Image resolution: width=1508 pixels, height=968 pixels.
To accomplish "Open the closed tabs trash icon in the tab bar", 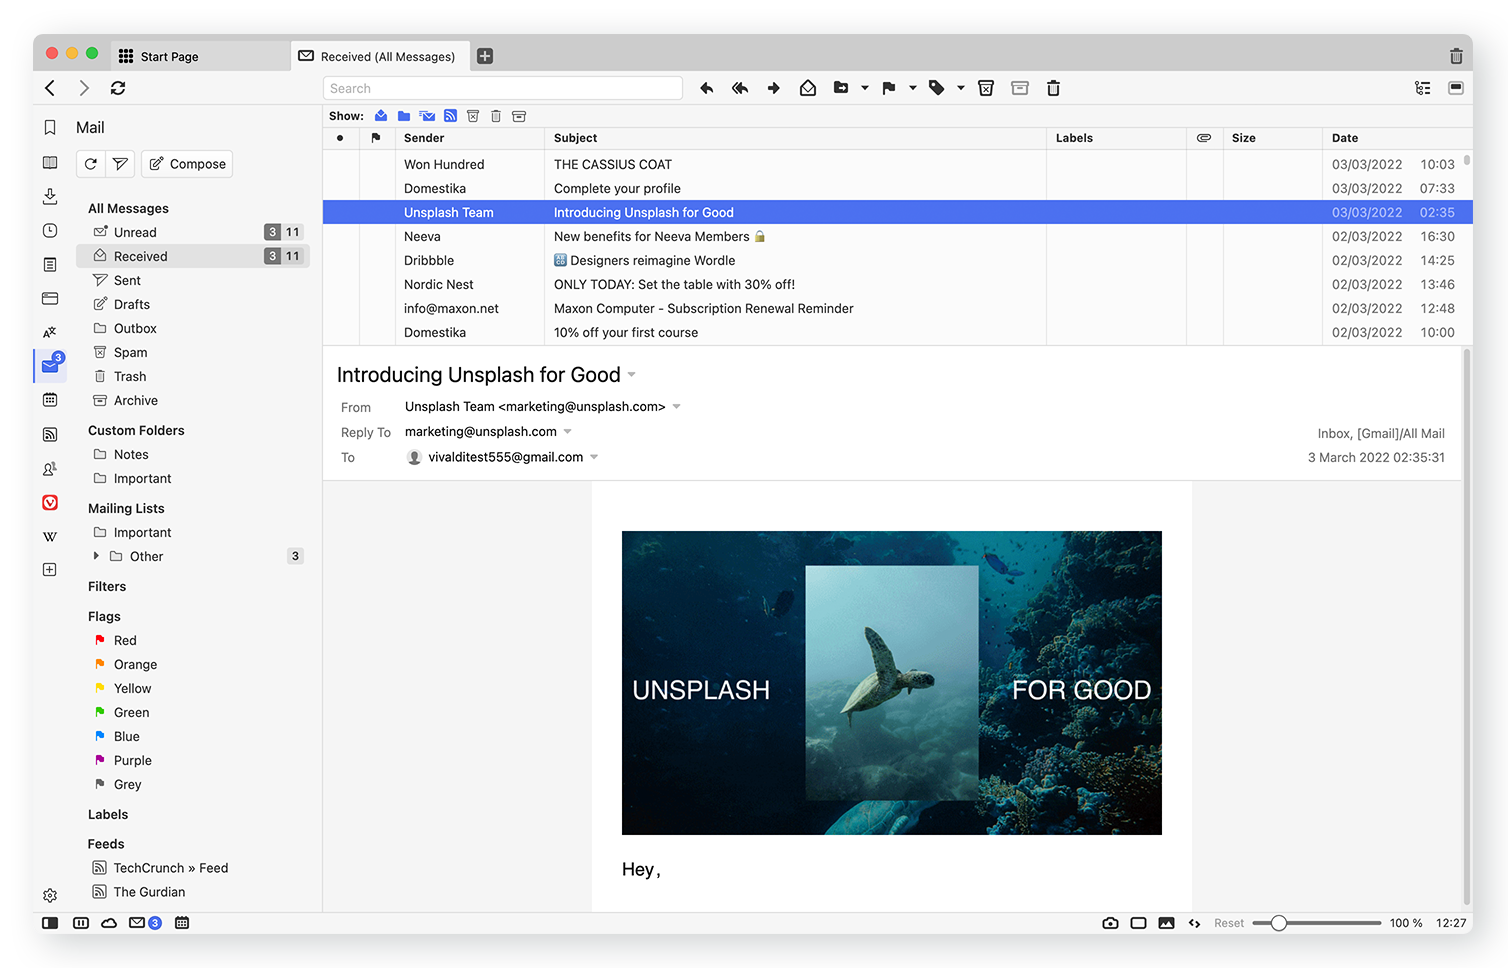I will (1456, 56).
